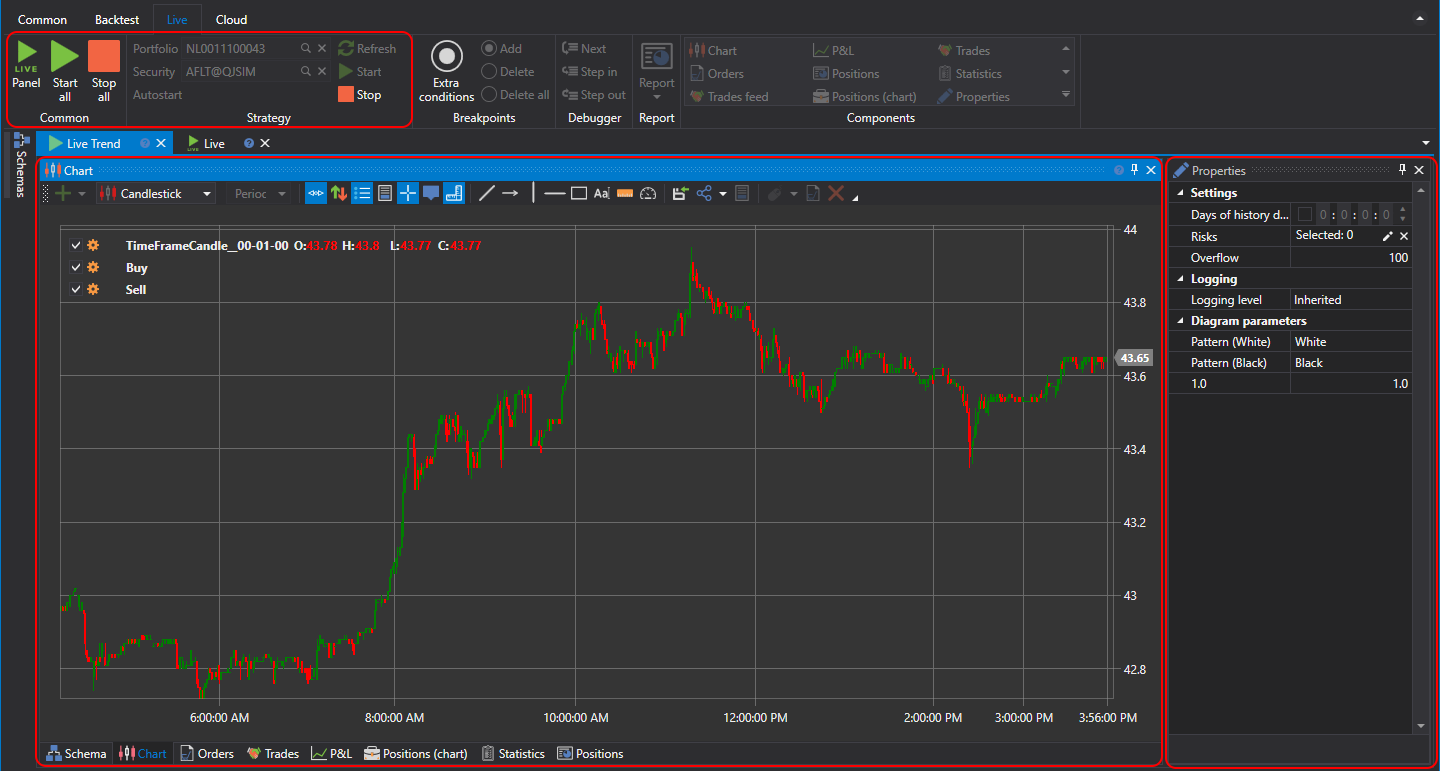Screen dimensions: 1440x771
Task: Open settings gear for the Buy element
Action: [x=93, y=267]
